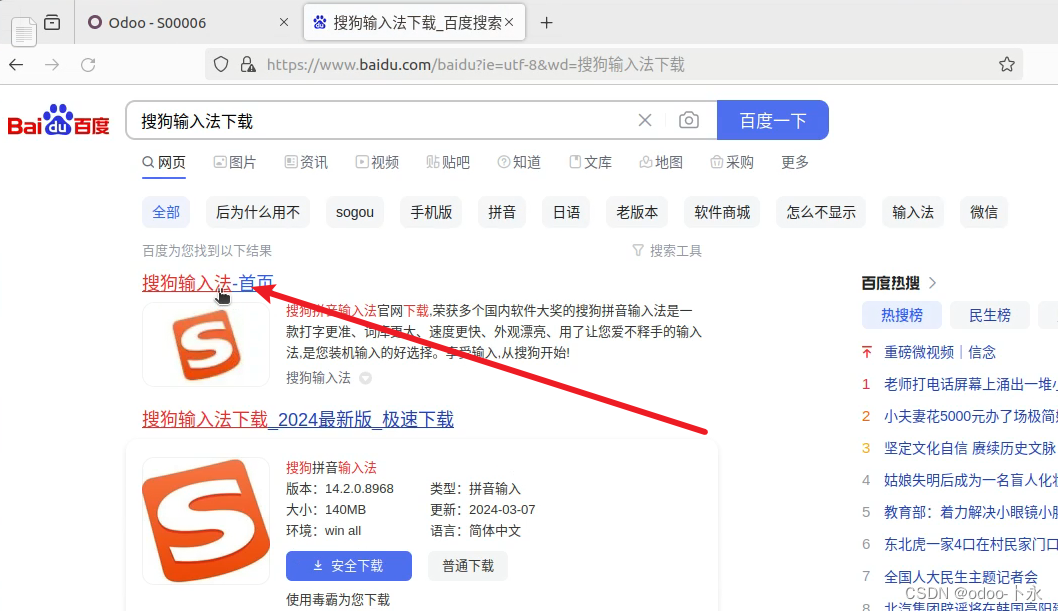Select the 贴吧 search category
The width and height of the screenshot is (1058, 611).
click(448, 163)
